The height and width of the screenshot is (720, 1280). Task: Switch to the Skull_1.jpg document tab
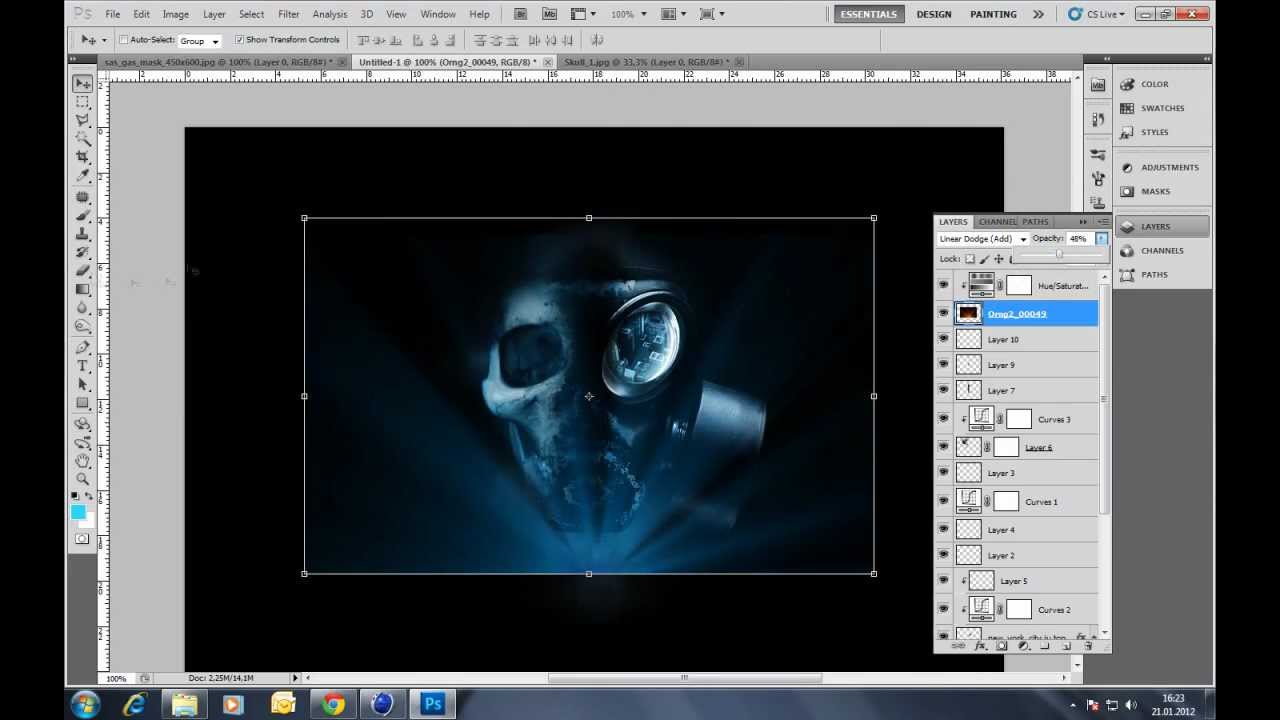pos(656,62)
